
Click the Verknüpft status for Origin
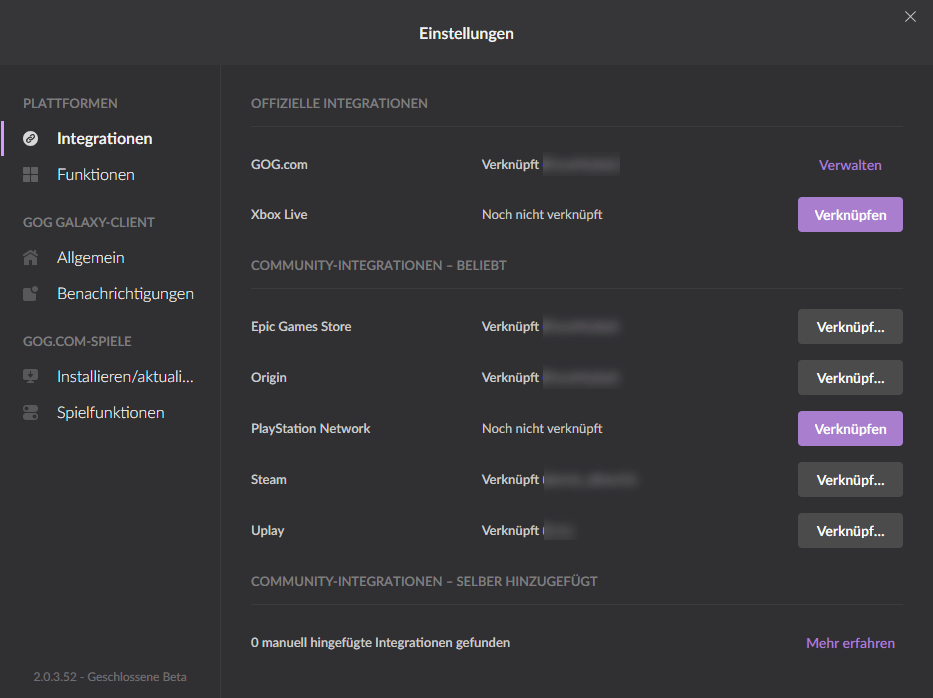(x=510, y=377)
